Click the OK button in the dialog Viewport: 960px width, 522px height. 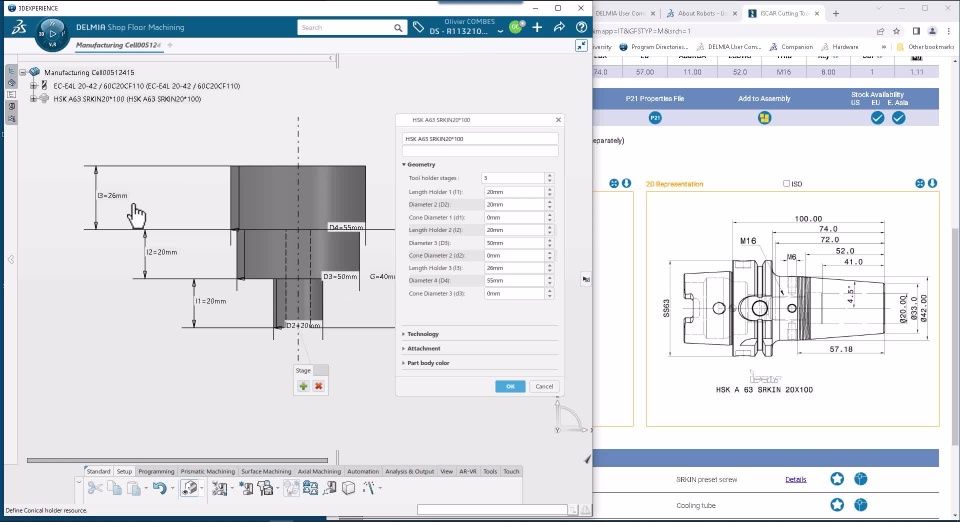(x=510, y=386)
